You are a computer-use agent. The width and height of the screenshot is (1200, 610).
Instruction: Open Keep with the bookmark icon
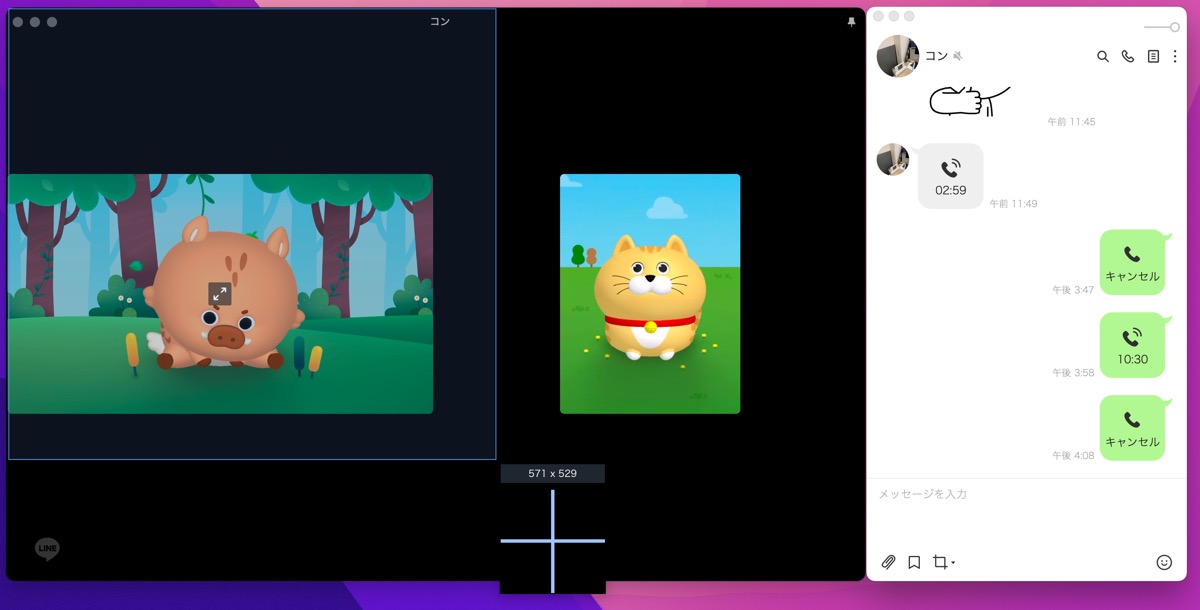[913, 562]
